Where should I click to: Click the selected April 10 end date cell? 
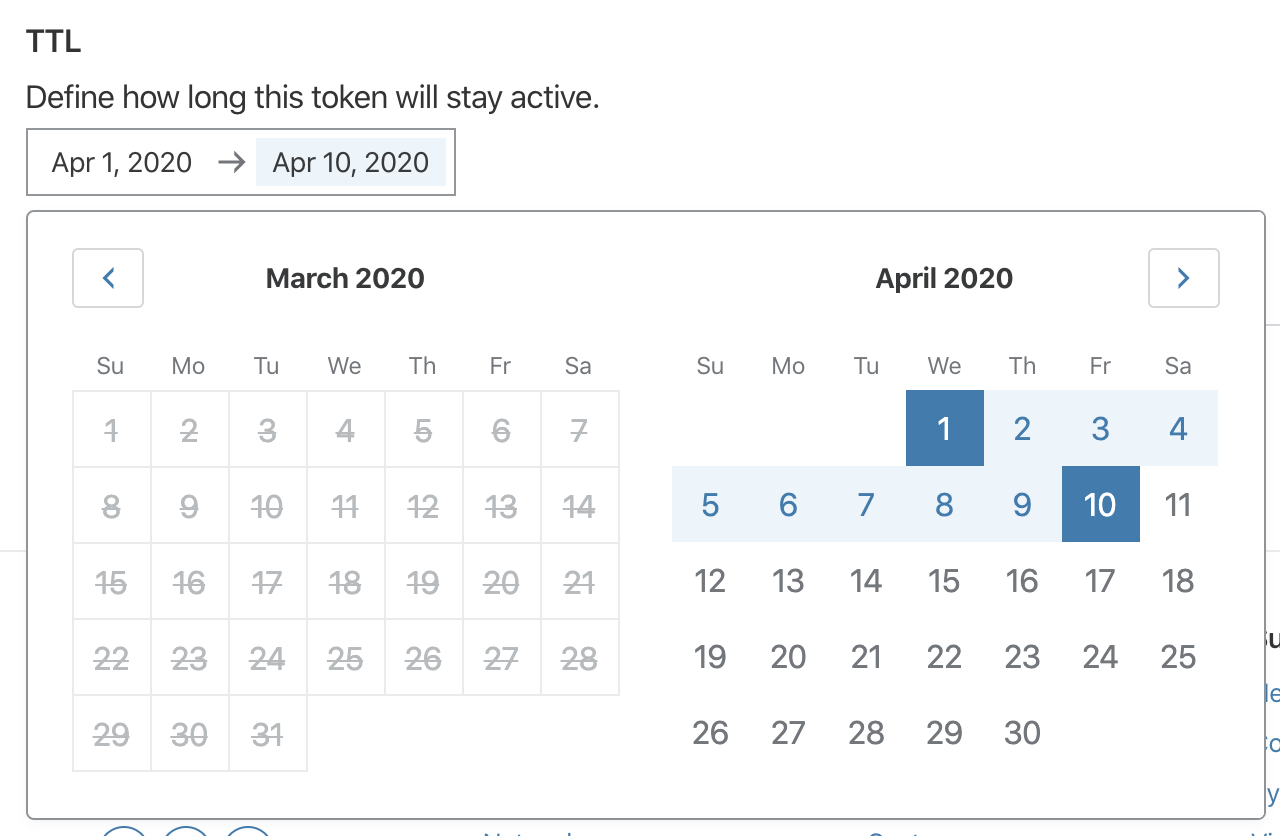pyautogui.click(x=1100, y=504)
